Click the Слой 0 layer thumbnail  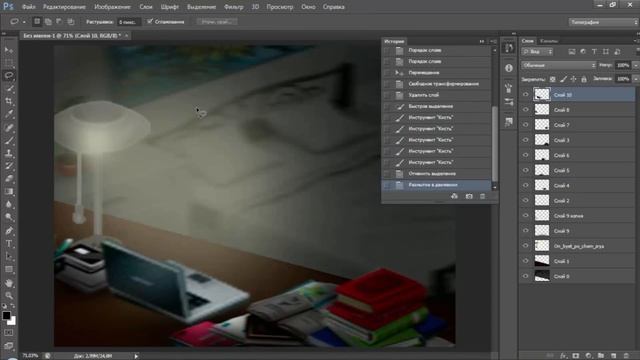[542, 276]
